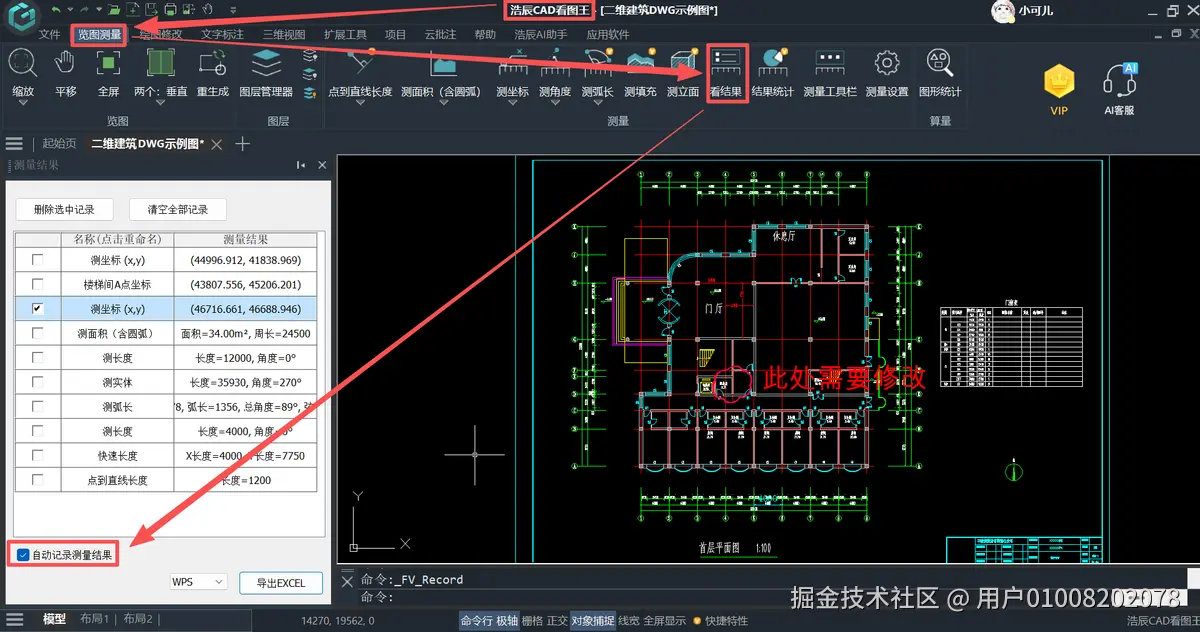Open new drawing tab with plus icon
Image resolution: width=1200 pixels, height=632 pixels.
click(242, 144)
